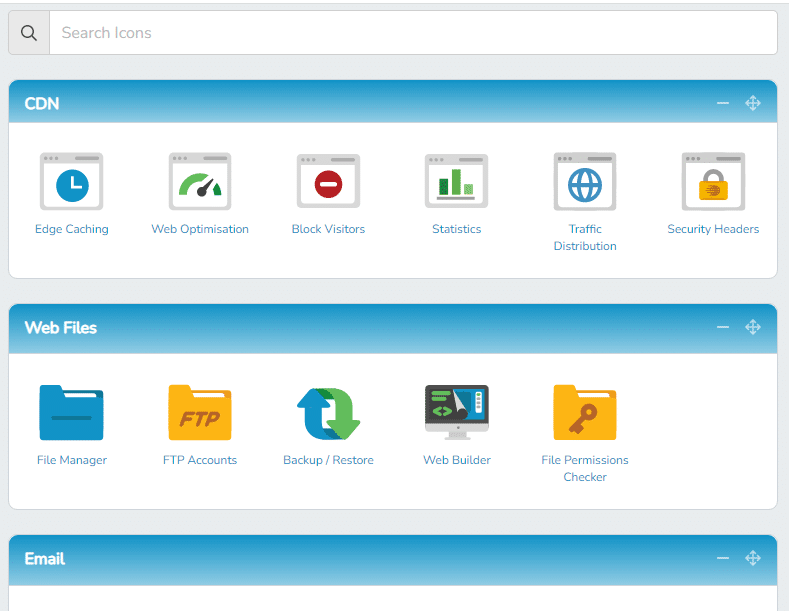Select the Traffic Distribution globe icon
The width and height of the screenshot is (789, 611).
point(585,182)
